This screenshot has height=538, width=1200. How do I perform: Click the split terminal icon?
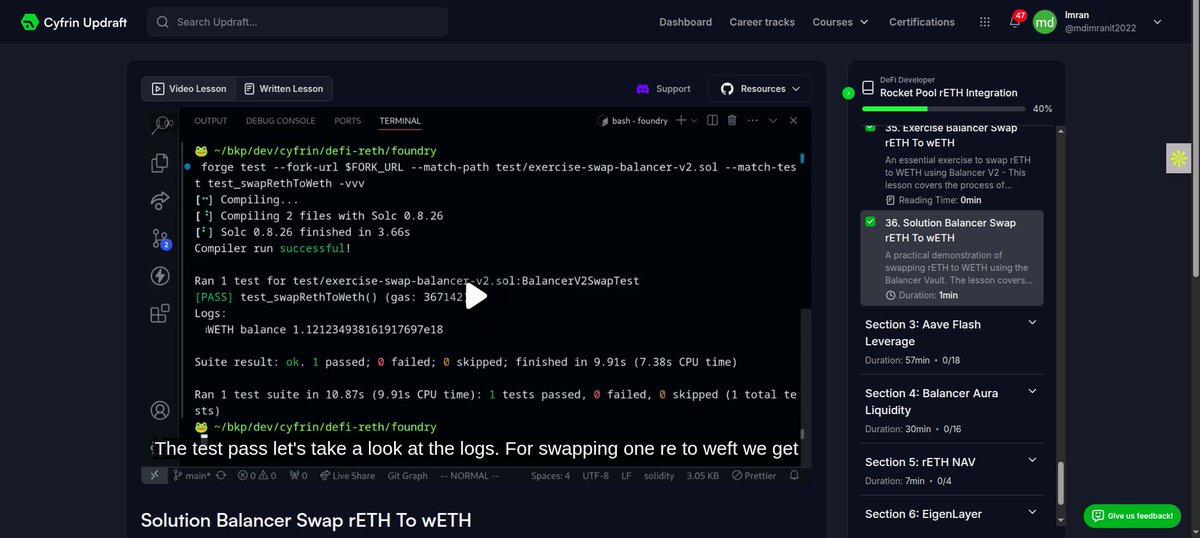click(x=712, y=120)
